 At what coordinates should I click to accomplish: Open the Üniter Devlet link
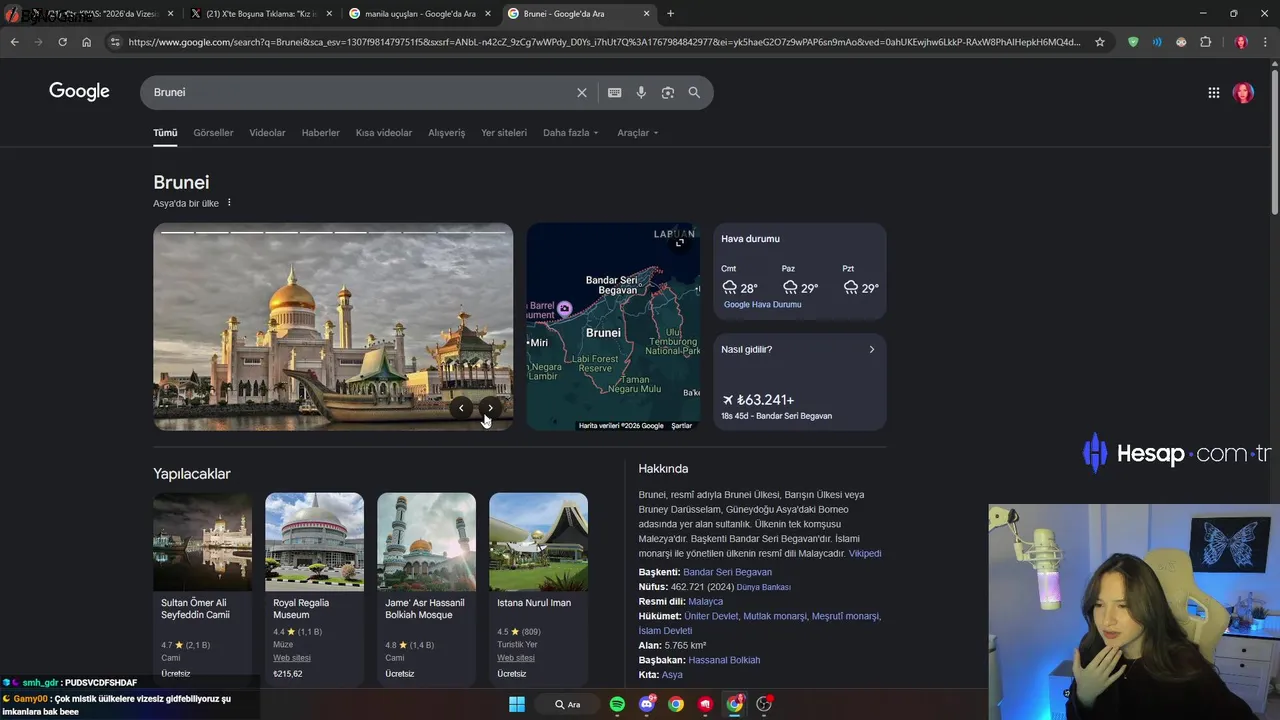click(x=711, y=616)
